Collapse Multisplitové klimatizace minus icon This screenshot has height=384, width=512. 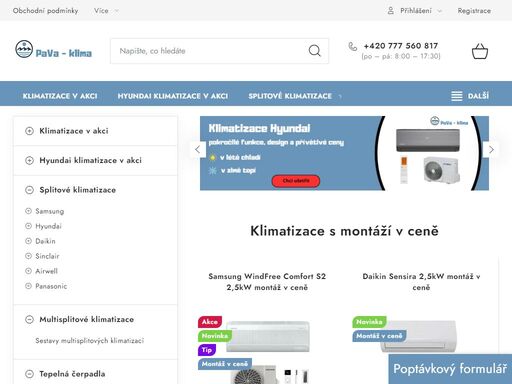point(29,319)
